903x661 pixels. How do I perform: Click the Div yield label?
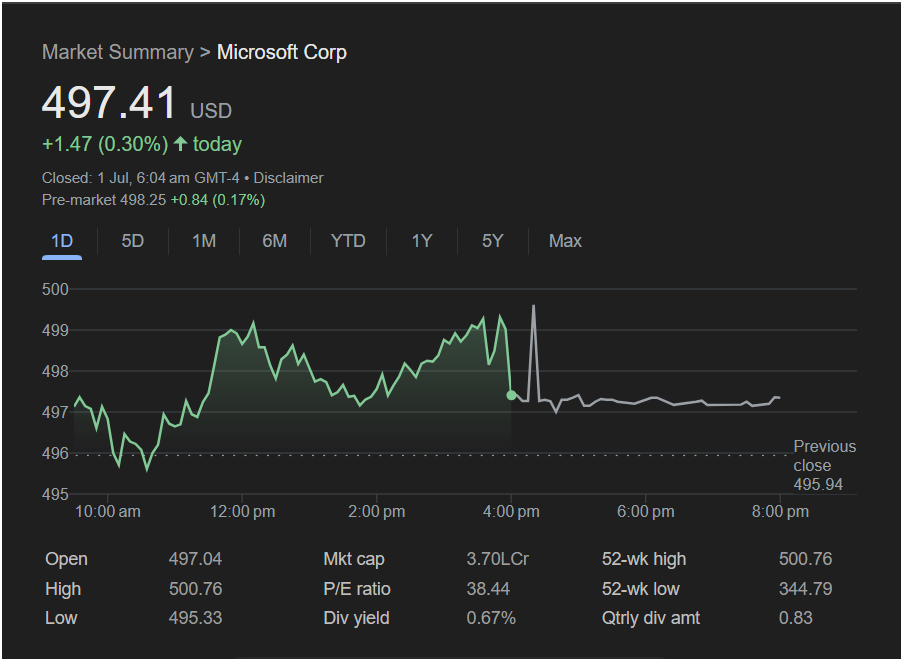[x=356, y=618]
